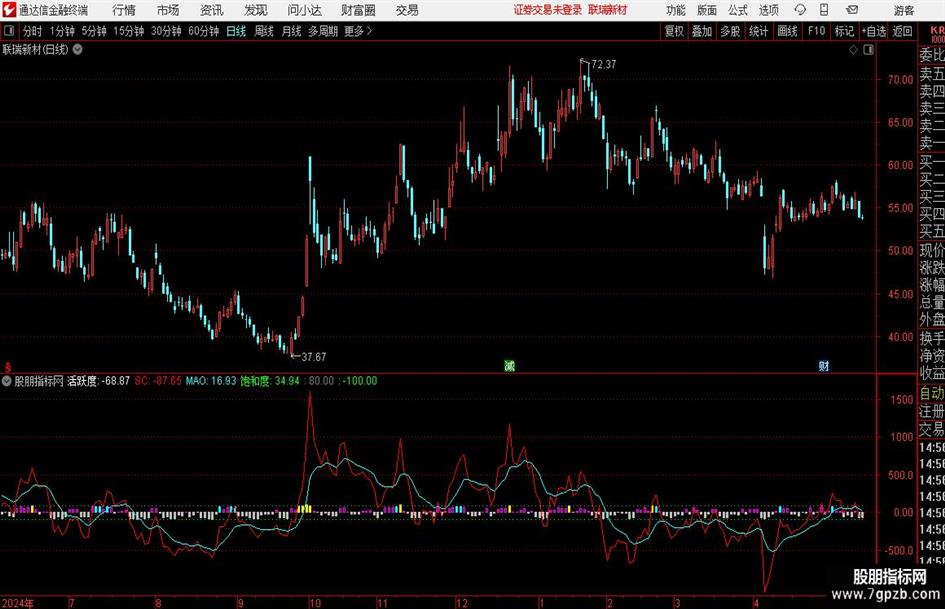945x609 pixels.
Task: Open the 多周期 multi-period view
Action: (323, 31)
